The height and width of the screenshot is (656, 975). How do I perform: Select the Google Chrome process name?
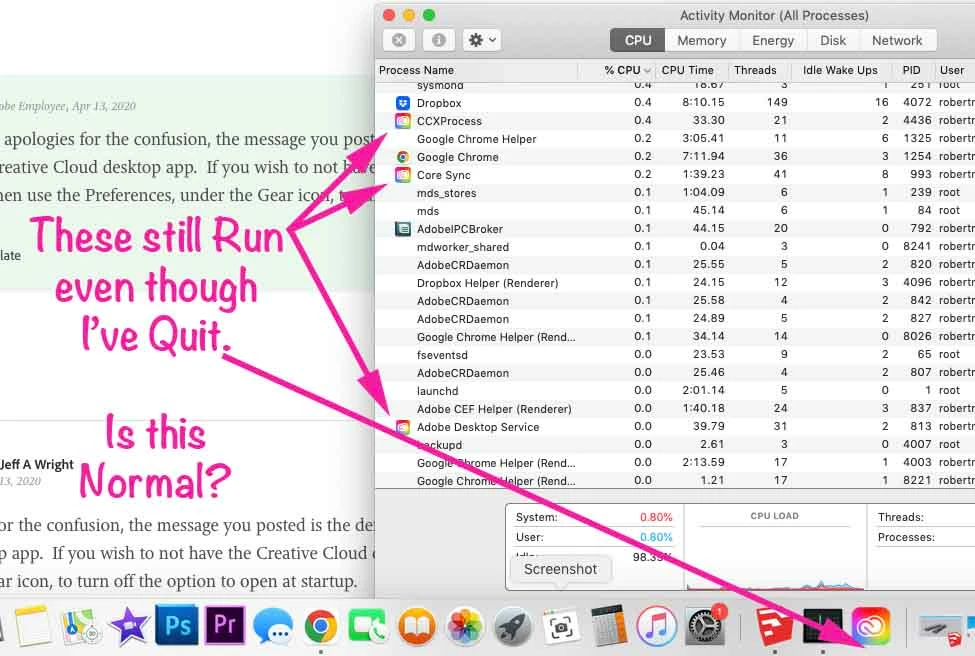458,157
